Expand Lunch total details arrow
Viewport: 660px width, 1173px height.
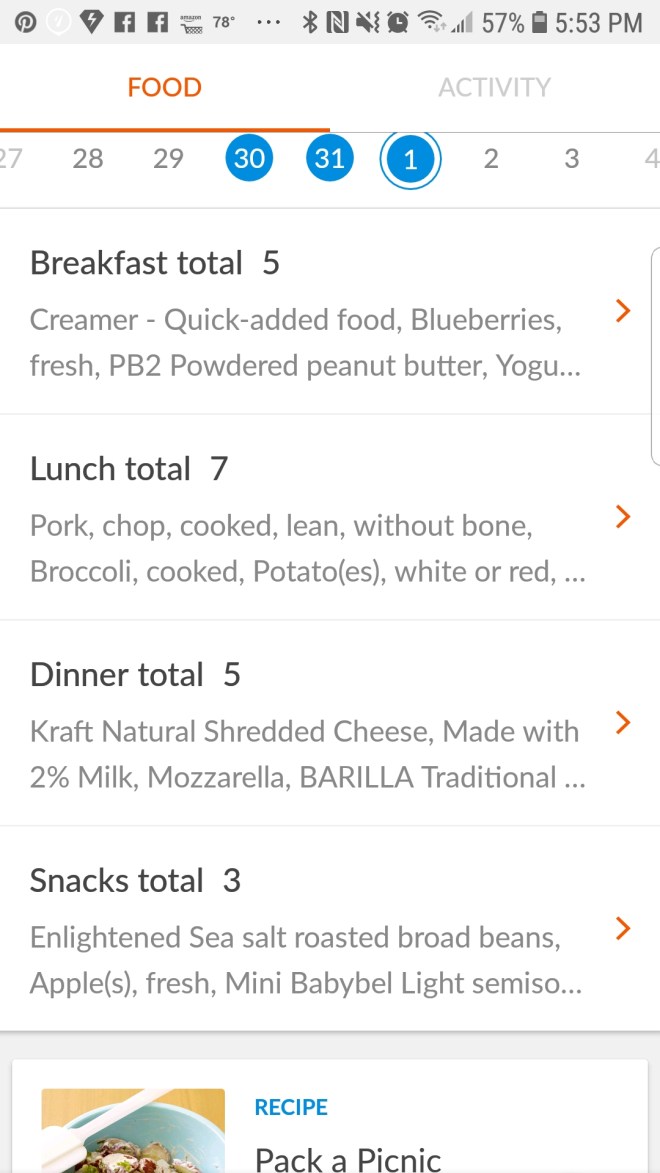(x=623, y=517)
